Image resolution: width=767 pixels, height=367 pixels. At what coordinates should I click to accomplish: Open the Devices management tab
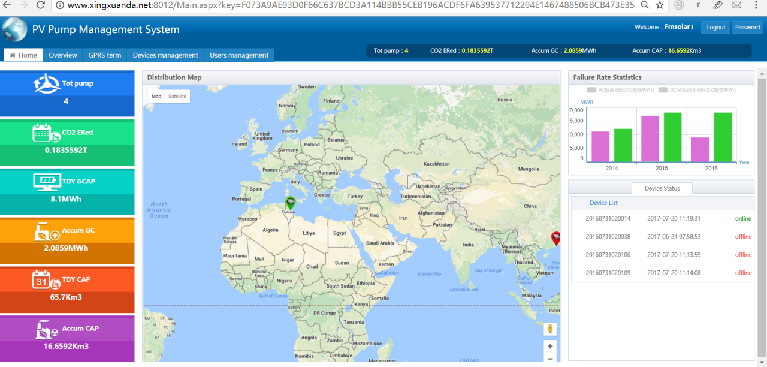(x=165, y=55)
